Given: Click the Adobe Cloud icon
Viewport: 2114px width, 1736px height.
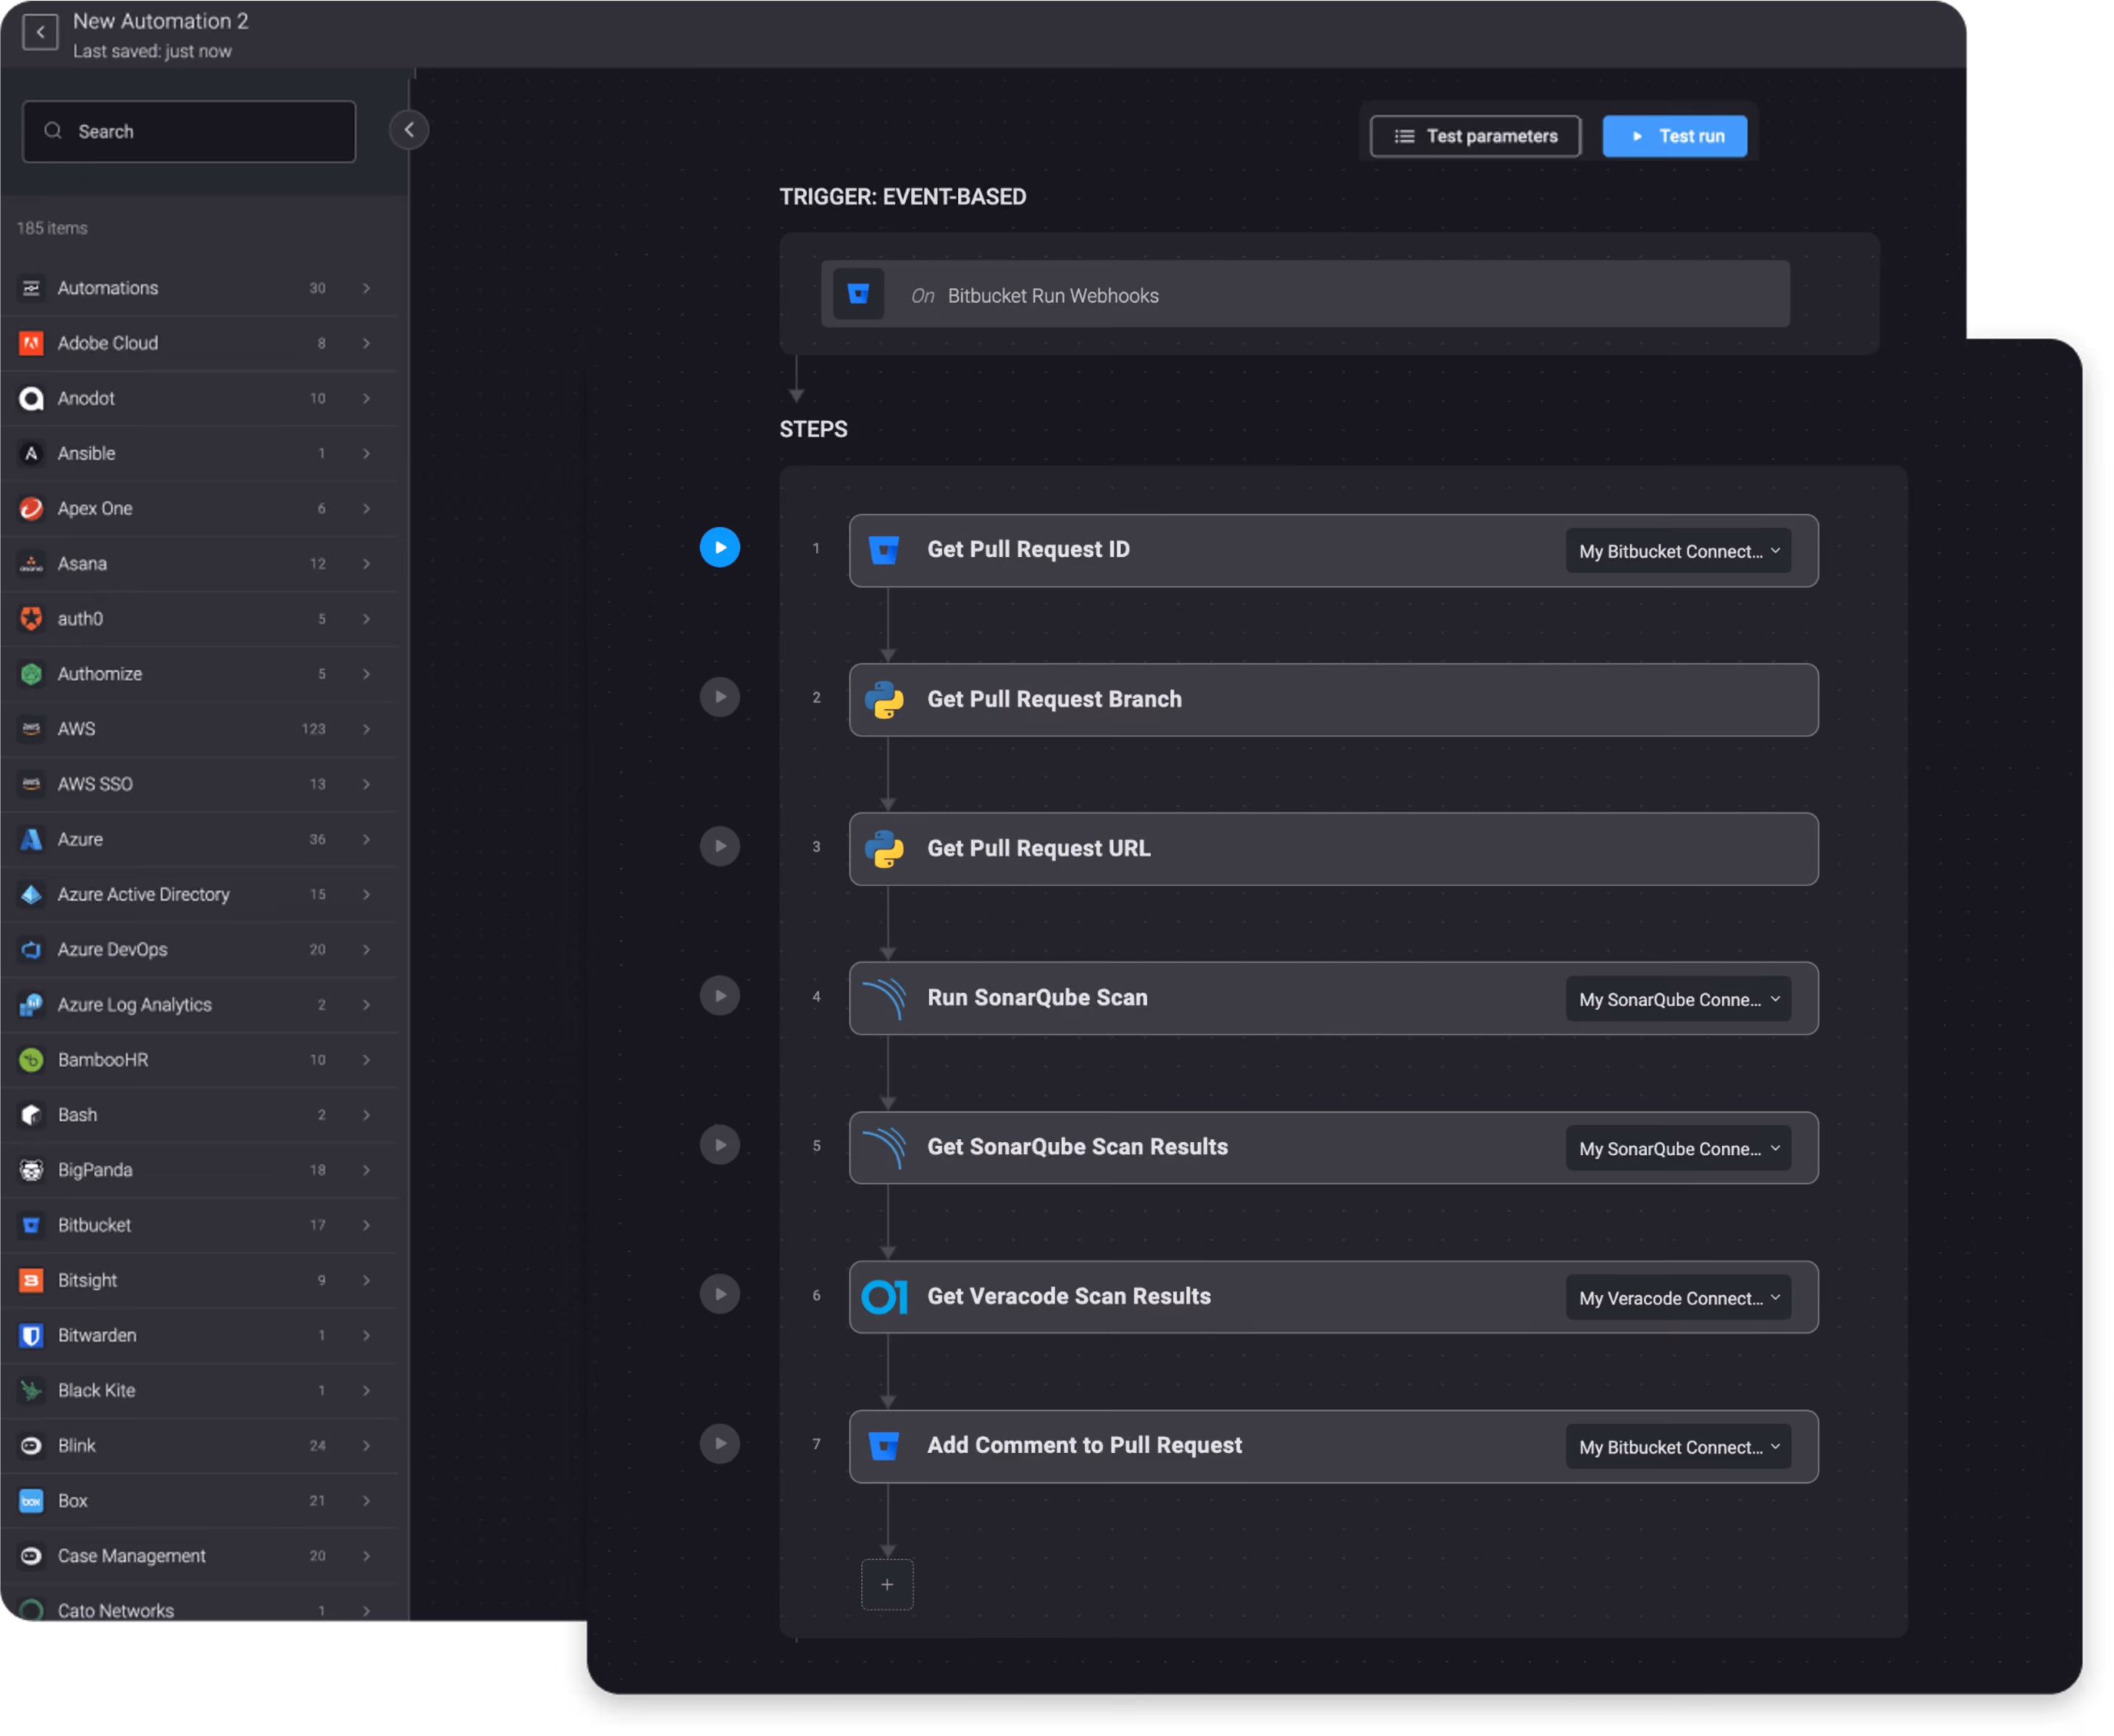Looking at the screenshot, I should point(31,343).
